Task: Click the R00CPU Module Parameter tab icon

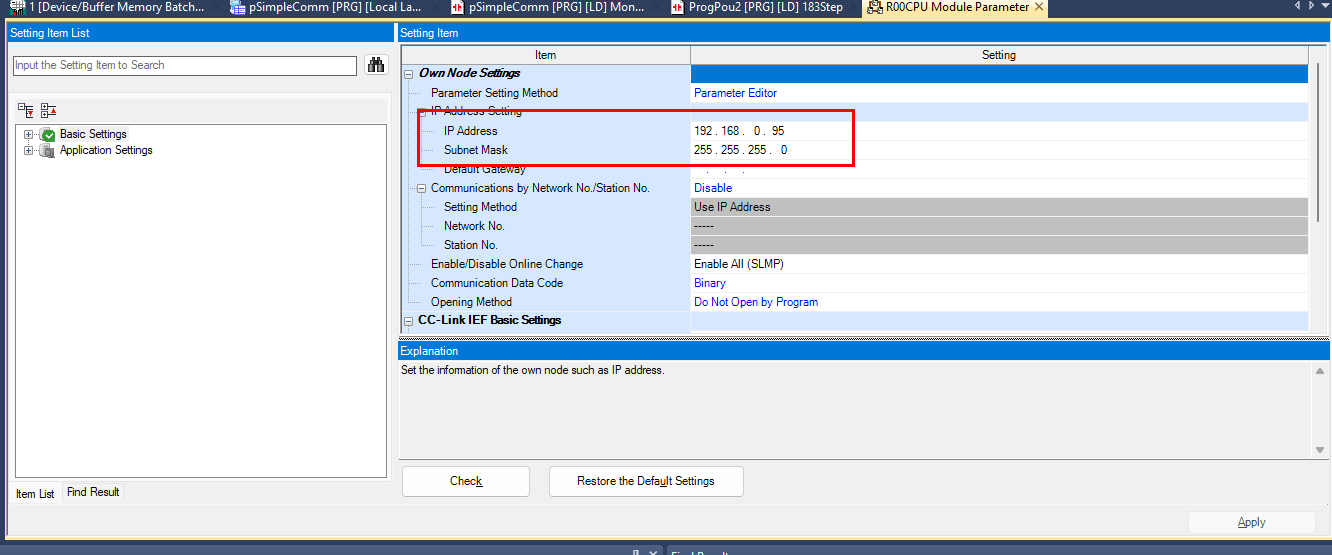Action: pyautogui.click(x=874, y=7)
